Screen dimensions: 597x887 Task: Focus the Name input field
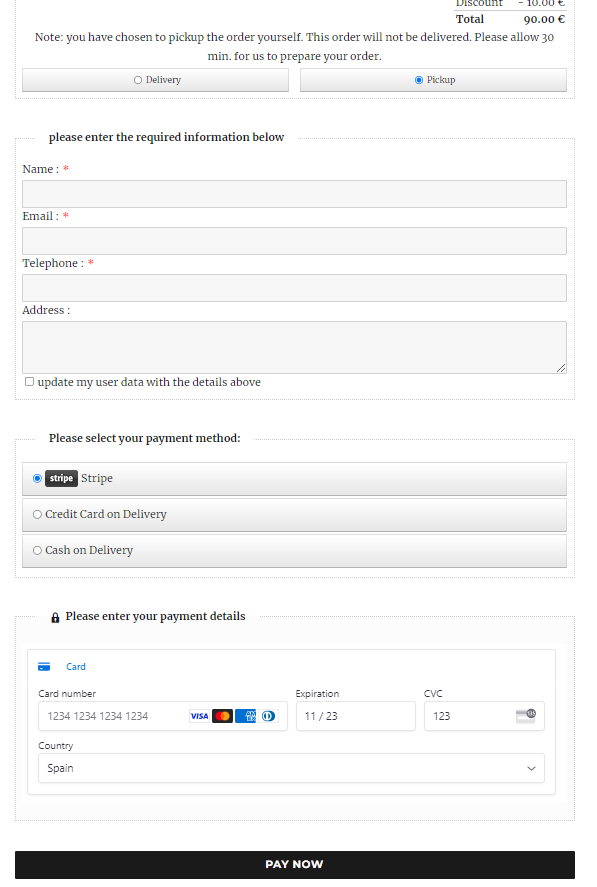point(294,194)
